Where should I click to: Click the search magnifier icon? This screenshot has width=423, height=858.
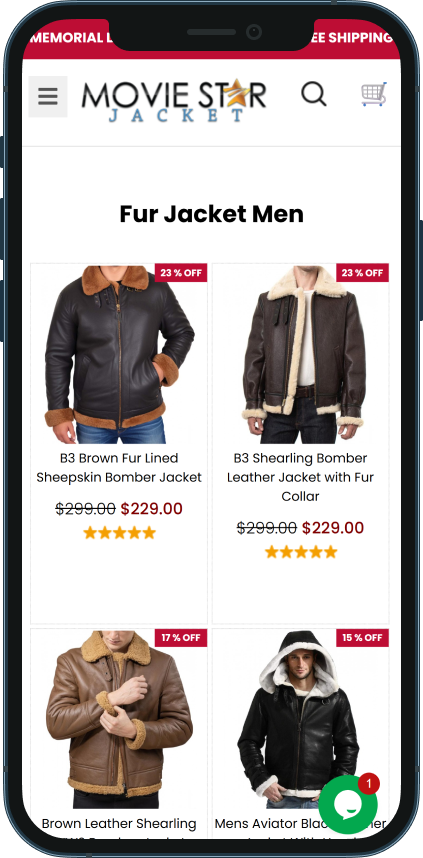tap(314, 94)
